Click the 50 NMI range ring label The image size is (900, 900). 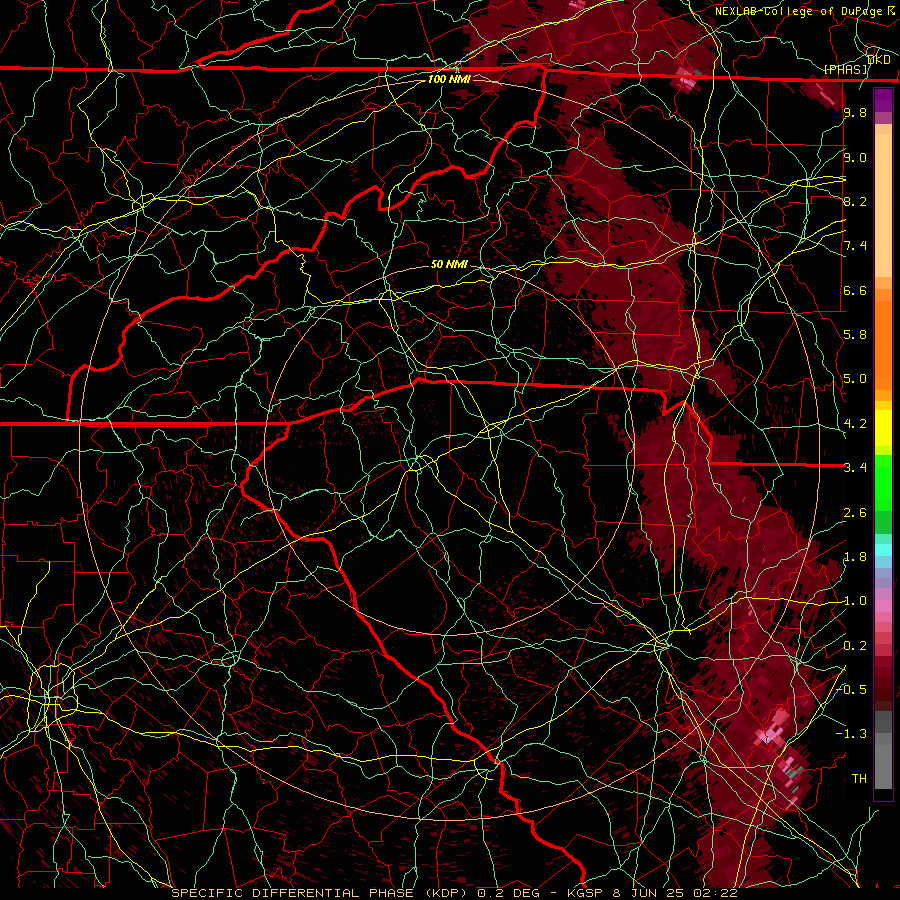449,264
